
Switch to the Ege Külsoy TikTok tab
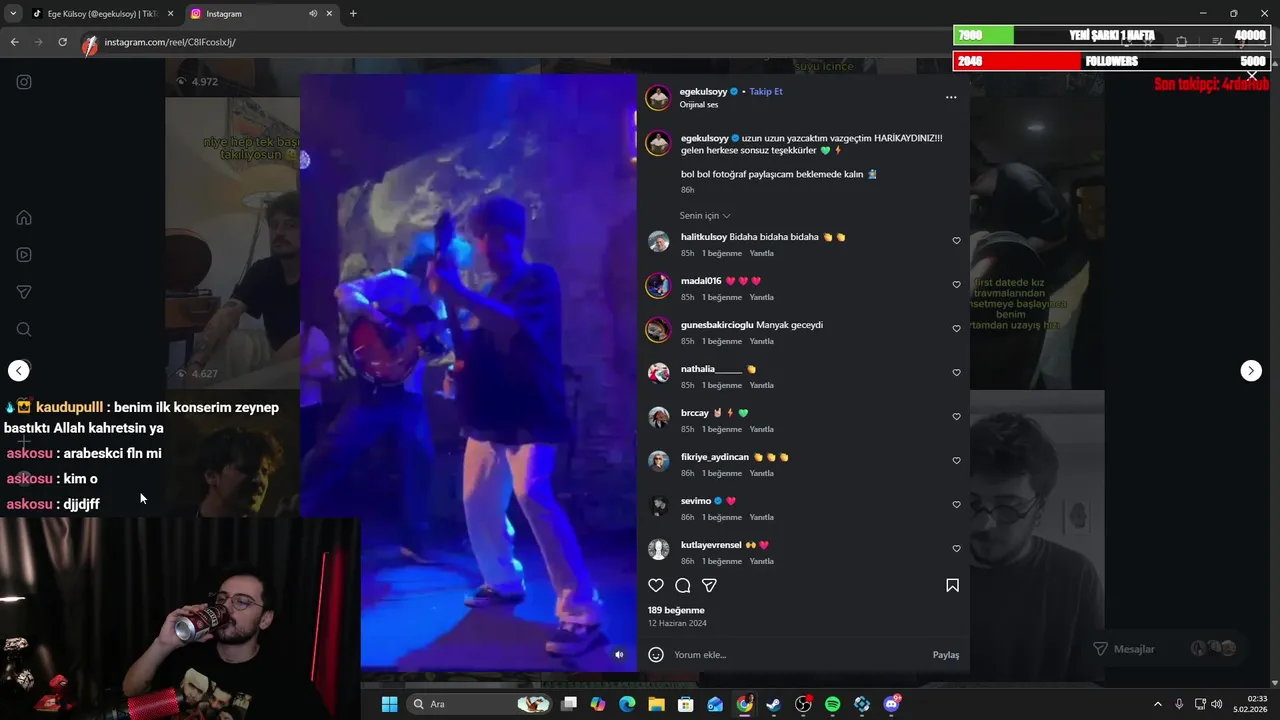pyautogui.click(x=102, y=14)
